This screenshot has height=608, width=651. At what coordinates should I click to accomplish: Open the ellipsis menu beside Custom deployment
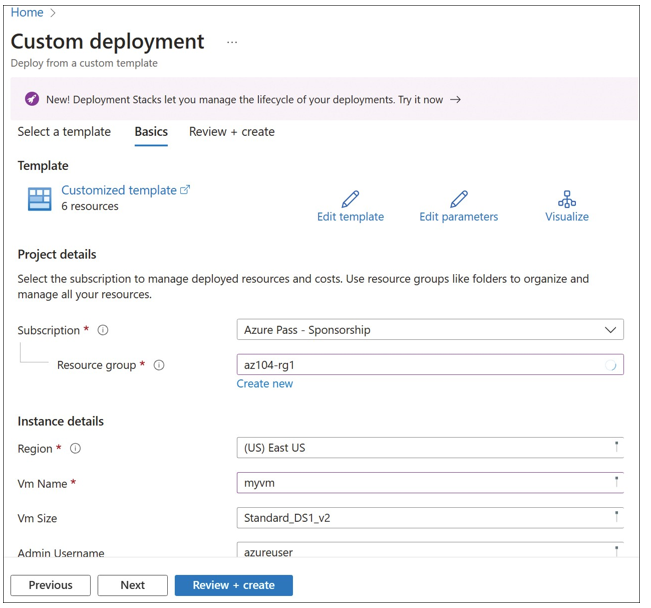tap(232, 42)
